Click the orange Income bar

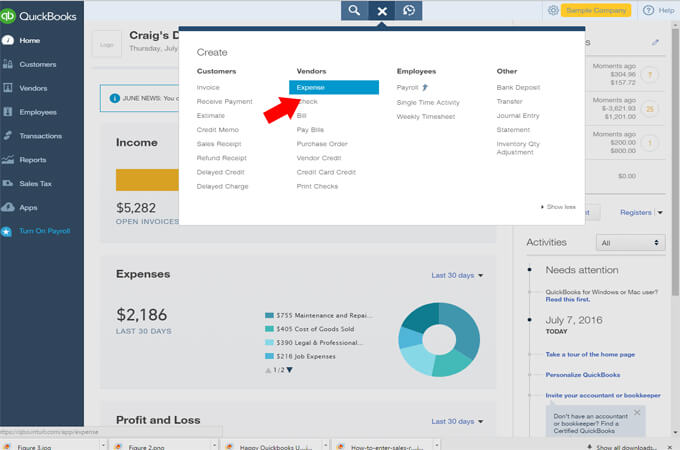[147, 180]
